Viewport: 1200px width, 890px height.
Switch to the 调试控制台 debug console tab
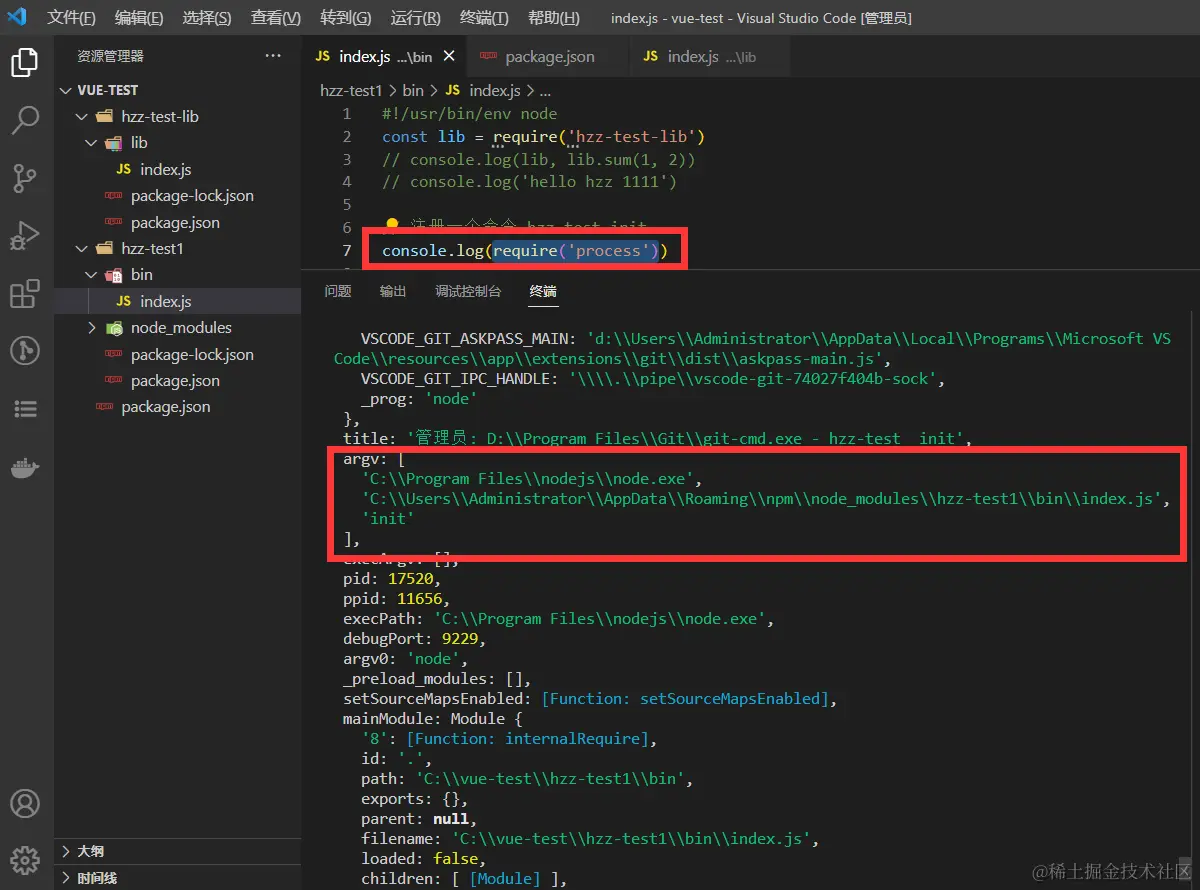coord(468,291)
